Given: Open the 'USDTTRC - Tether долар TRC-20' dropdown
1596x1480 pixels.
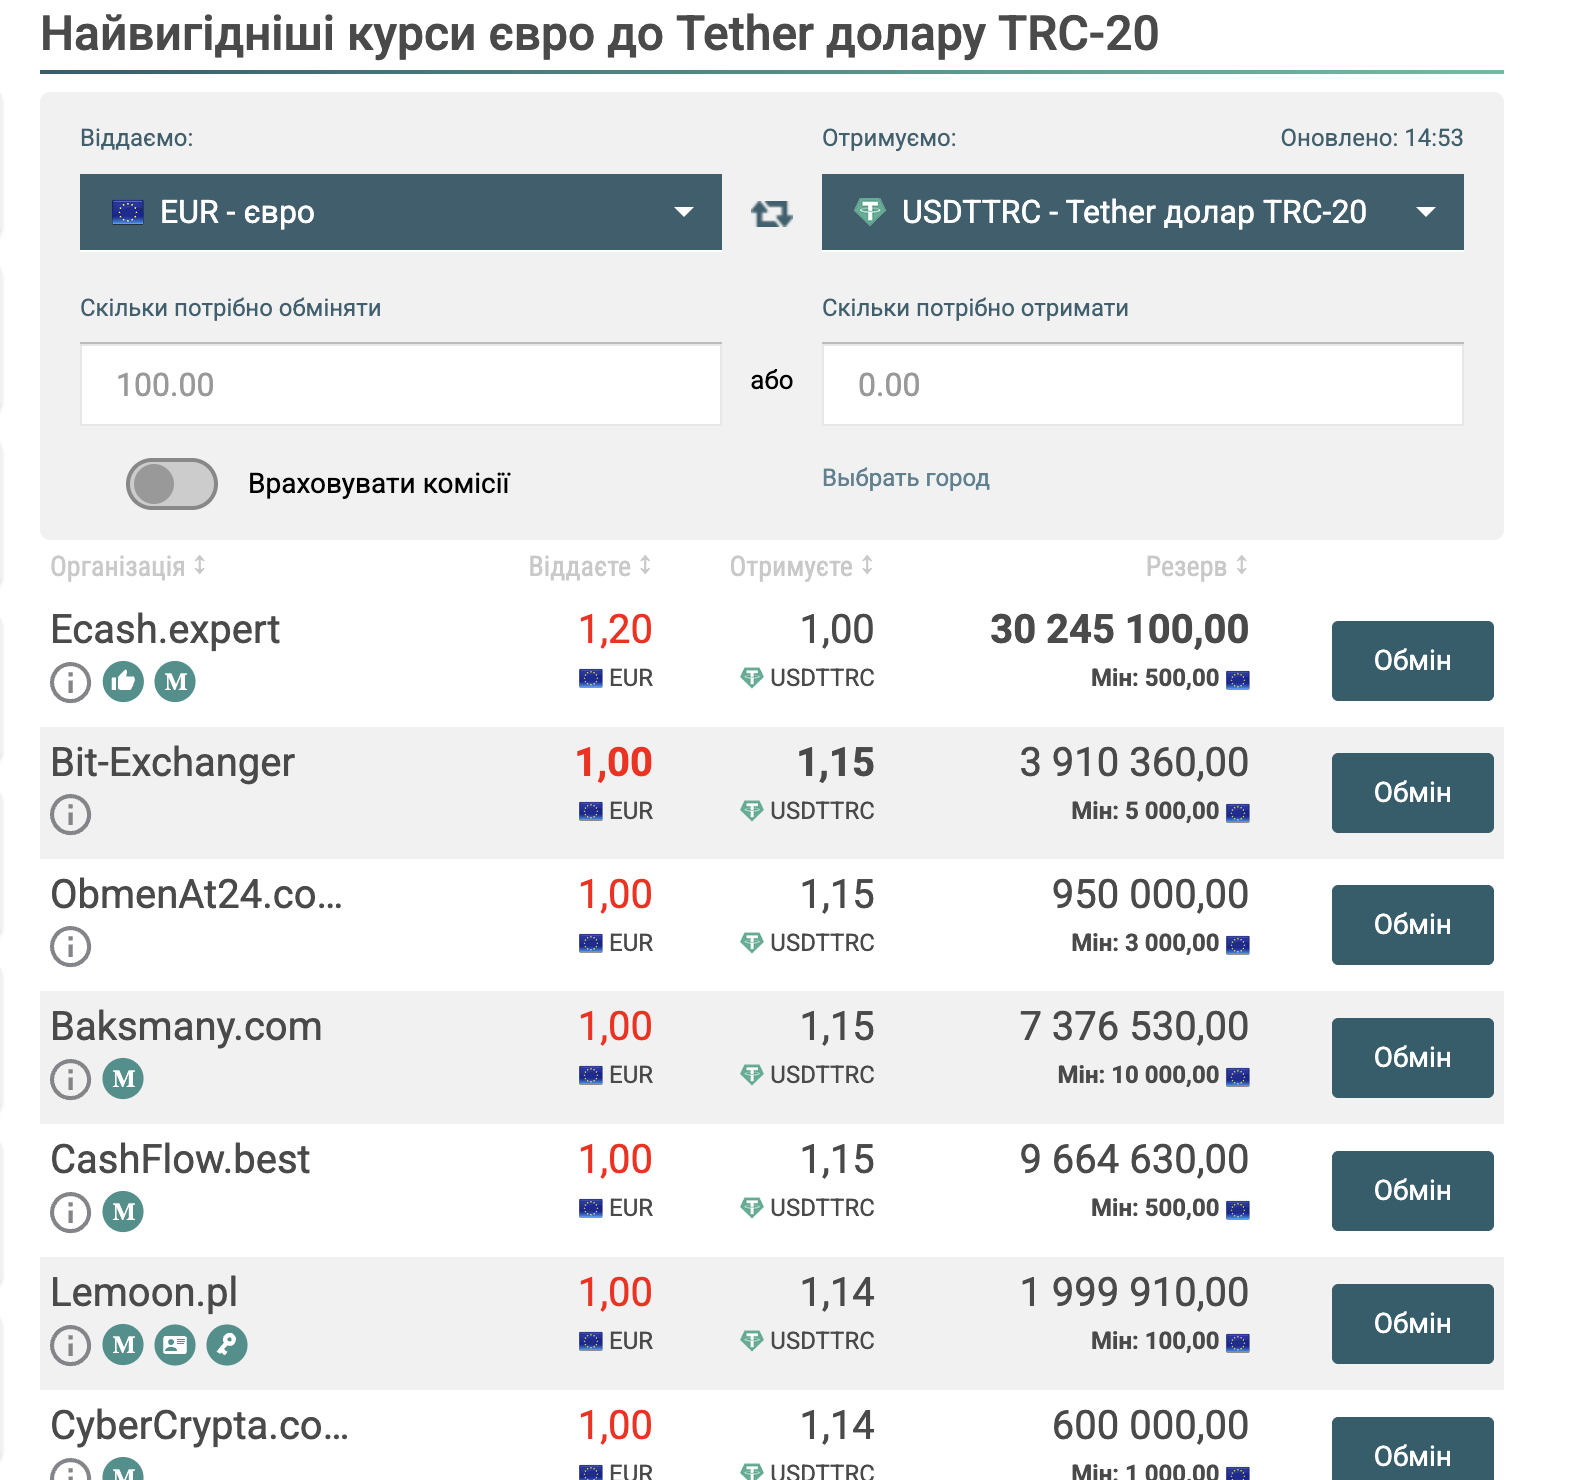Looking at the screenshot, I should pos(1142,212).
